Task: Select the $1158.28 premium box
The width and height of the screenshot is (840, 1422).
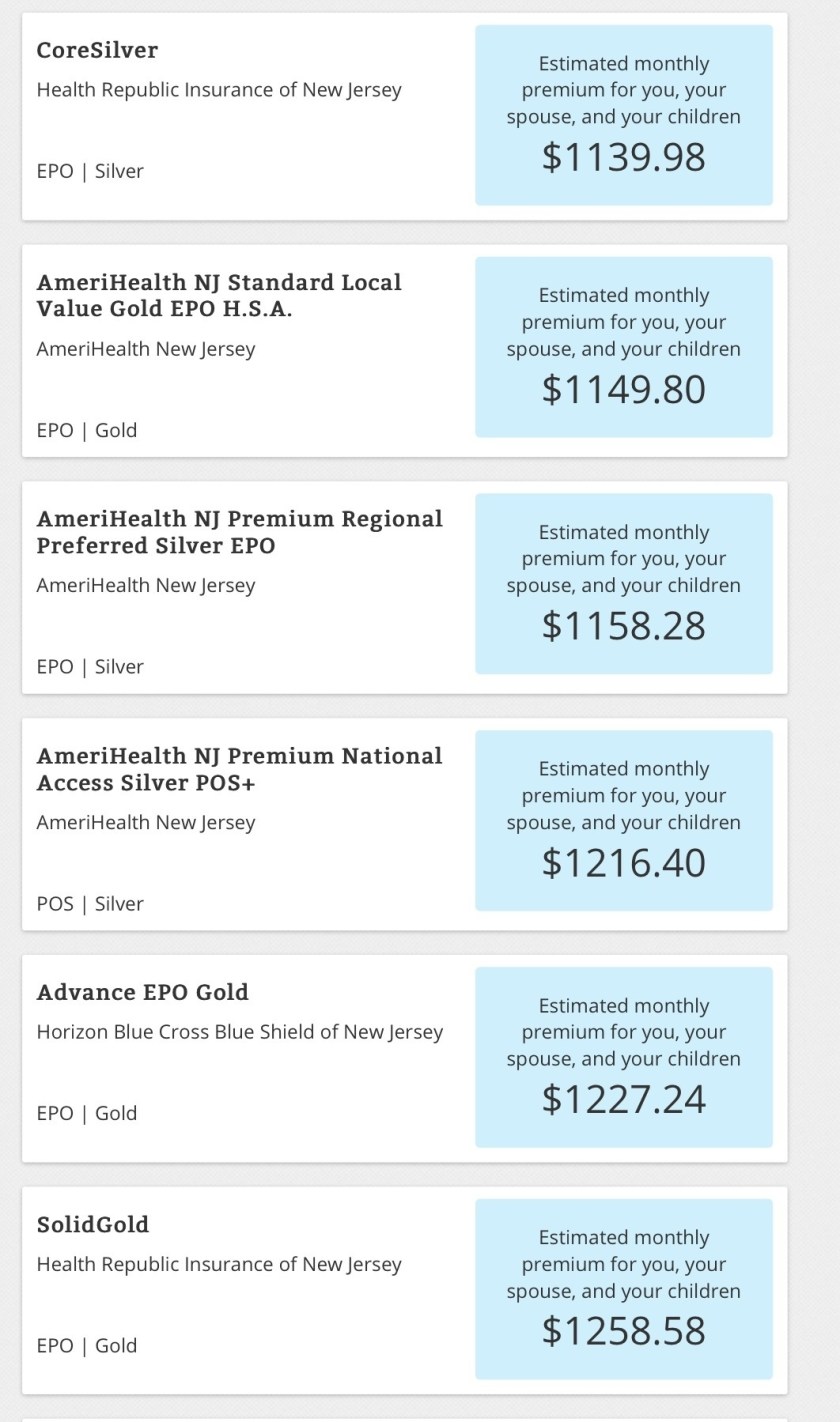Action: [623, 584]
